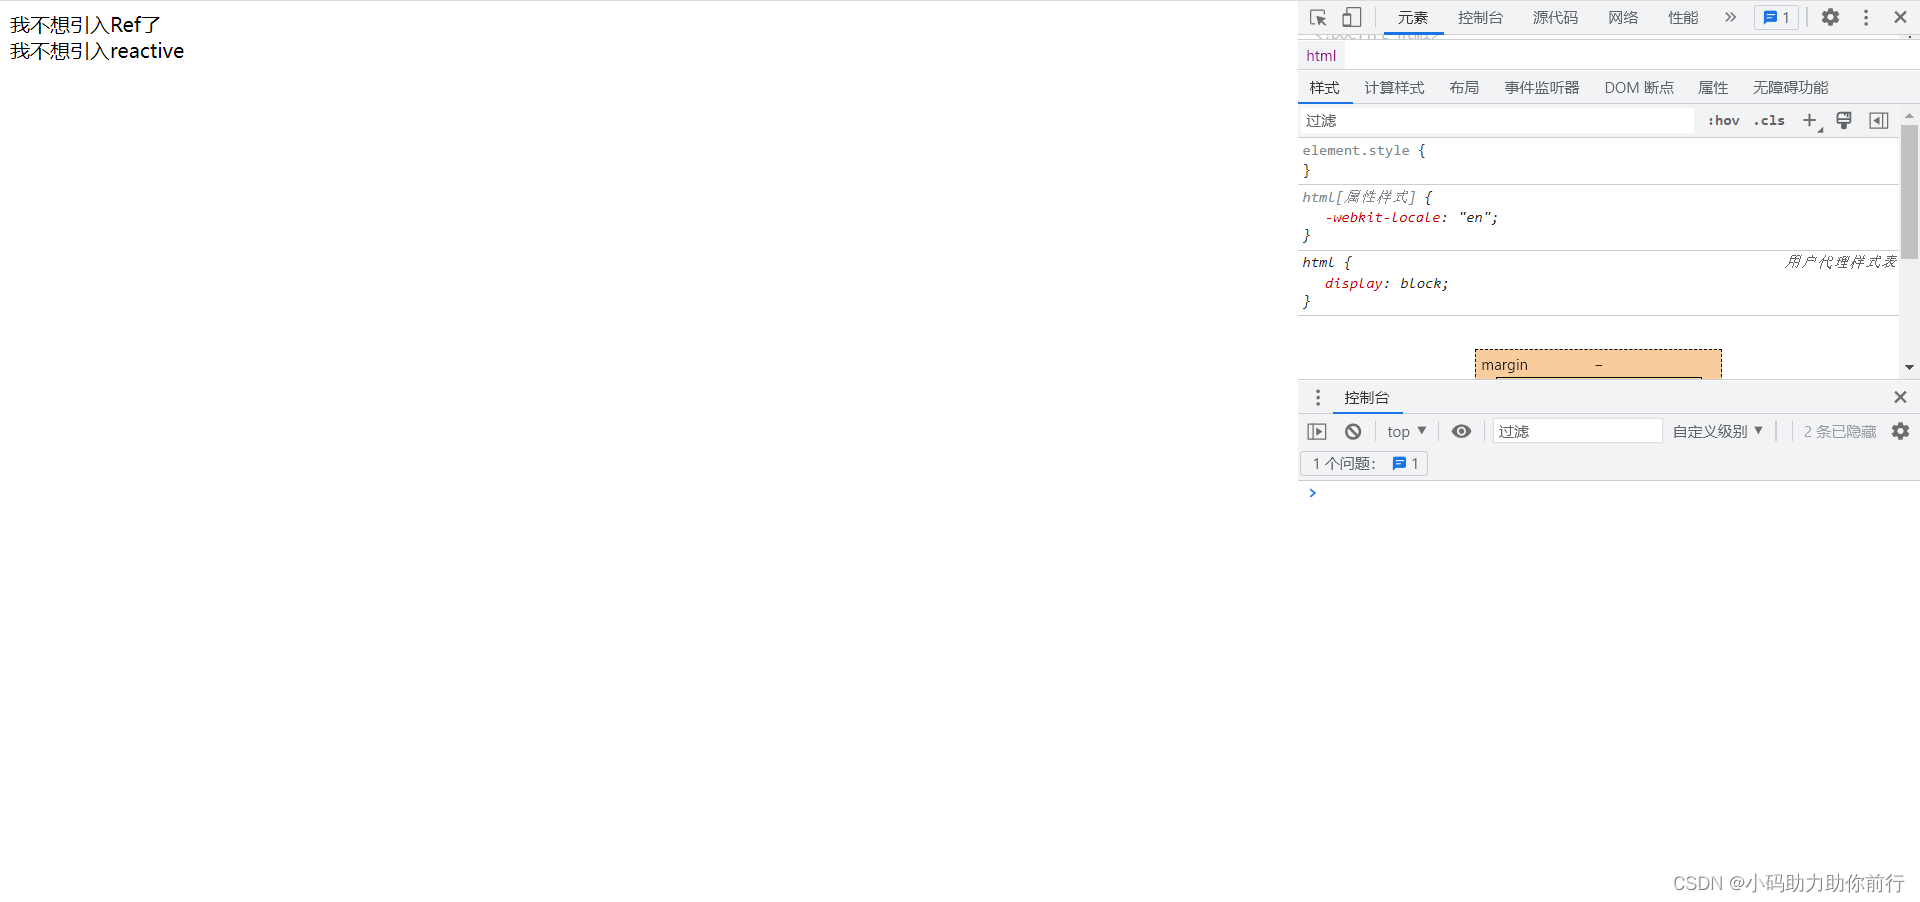The image size is (1920, 902).
Task: Open the 源代码 tab
Action: [1555, 18]
